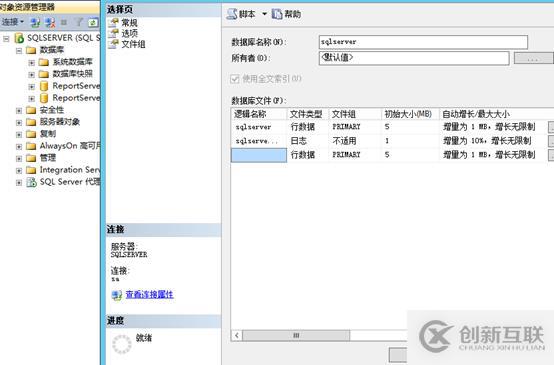Click the SQLSERVER server node icon
Viewport: 554px width, 365px height.
(19, 38)
